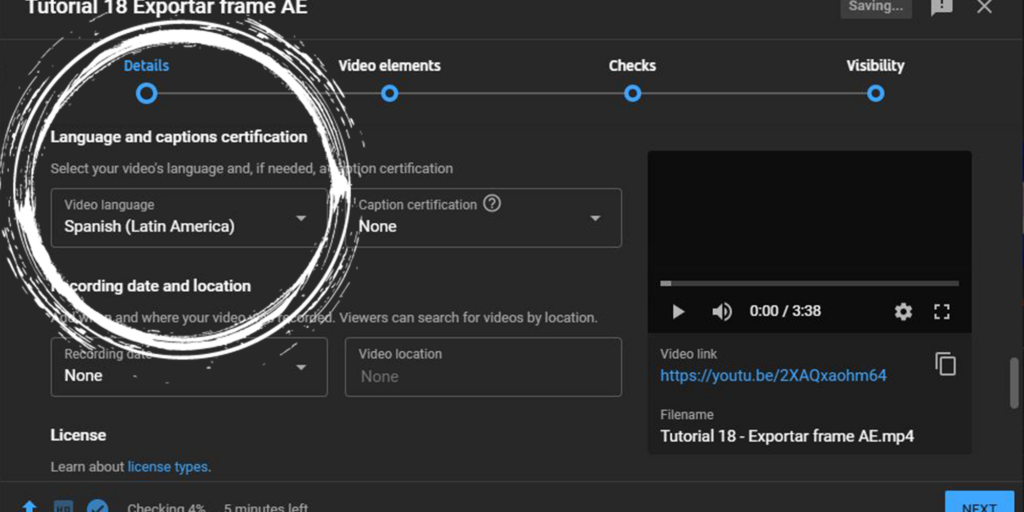1024x512 pixels.
Task: Click the filename Tutorial 18 - Exportar frame AE.mp4
Action: 787,436
